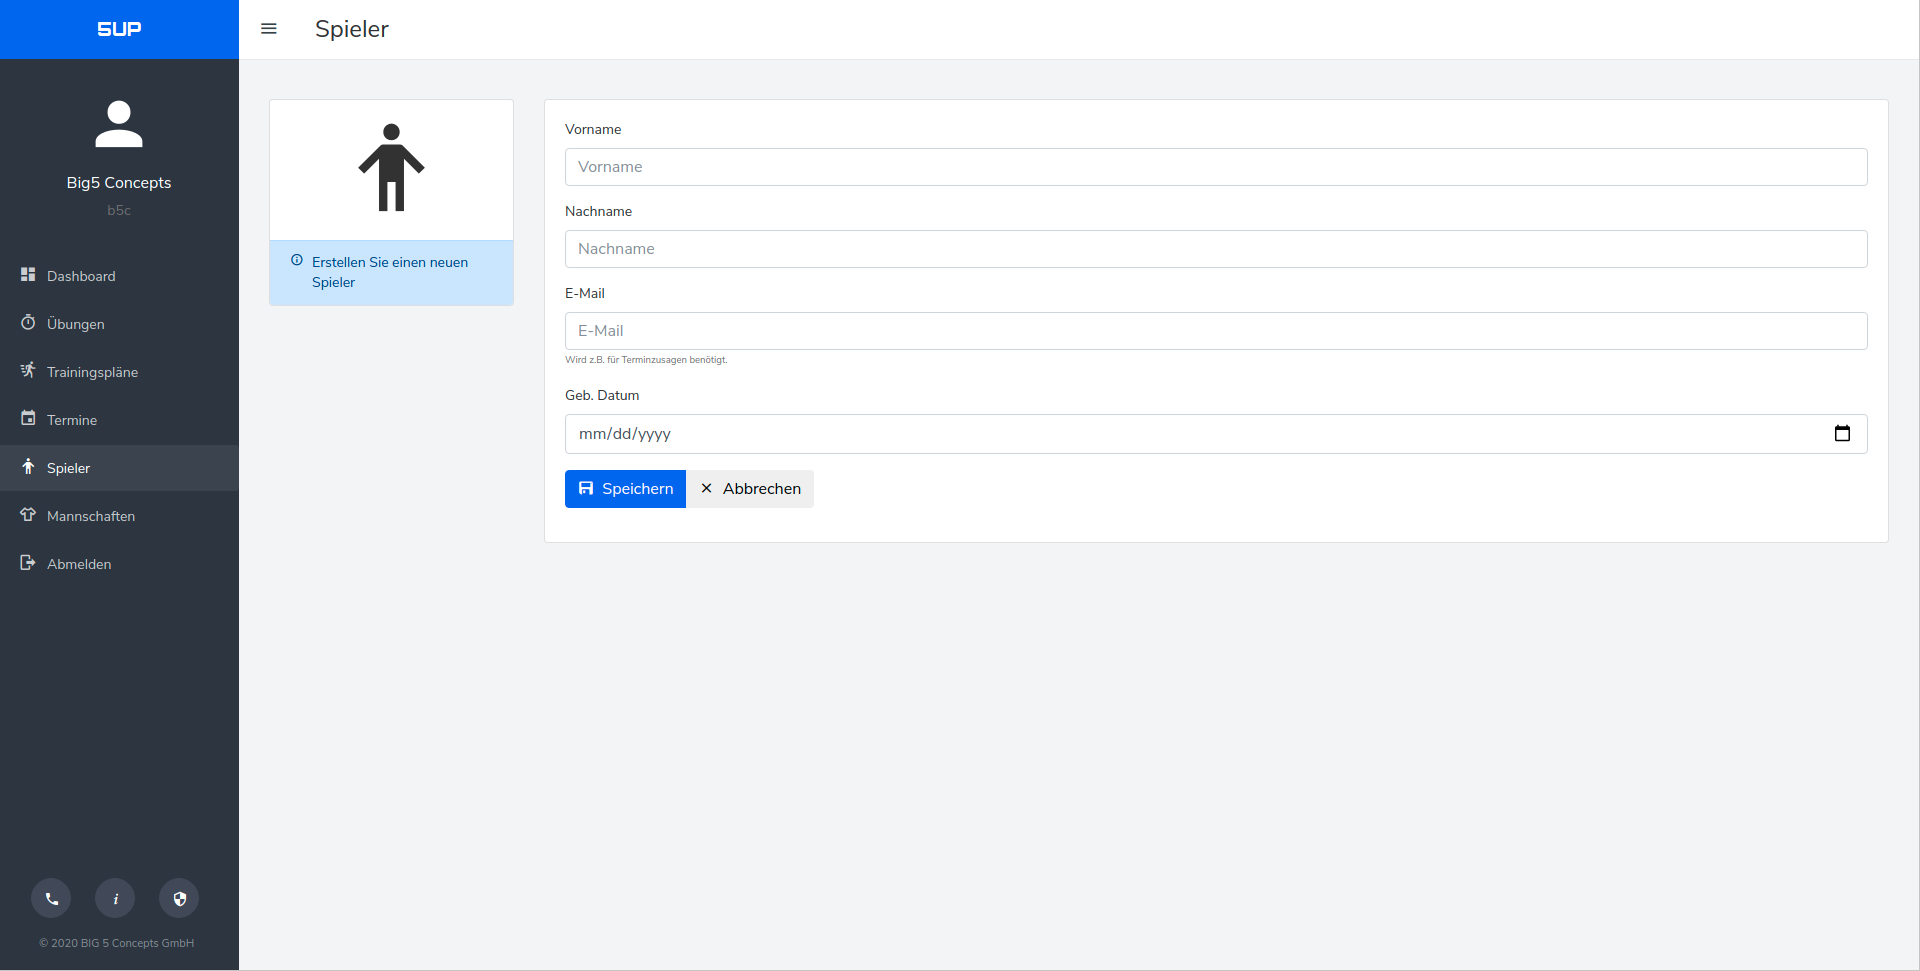Open Trainingspläne menu item
Screen dimensions: 1920x971
point(92,372)
